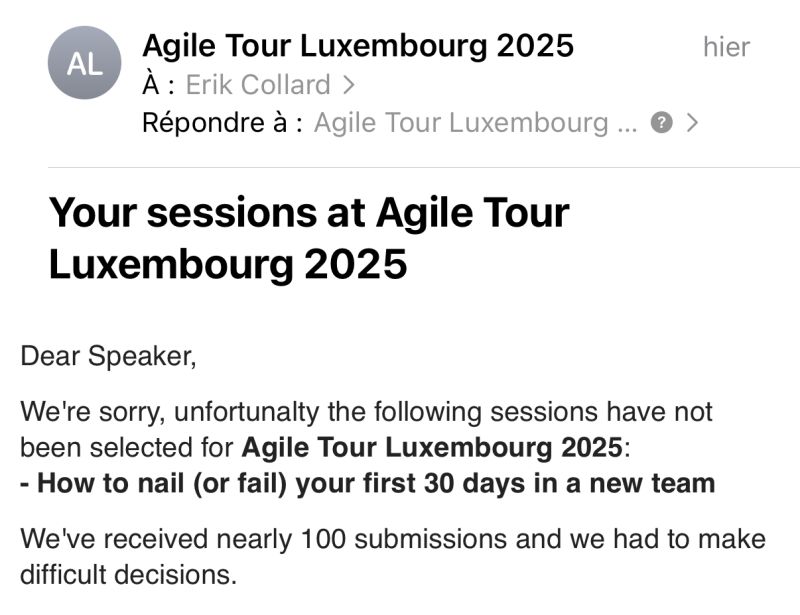Click the "Your sessions at Agile Tour" subject heading
This screenshot has width=800, height=615.
point(309,213)
